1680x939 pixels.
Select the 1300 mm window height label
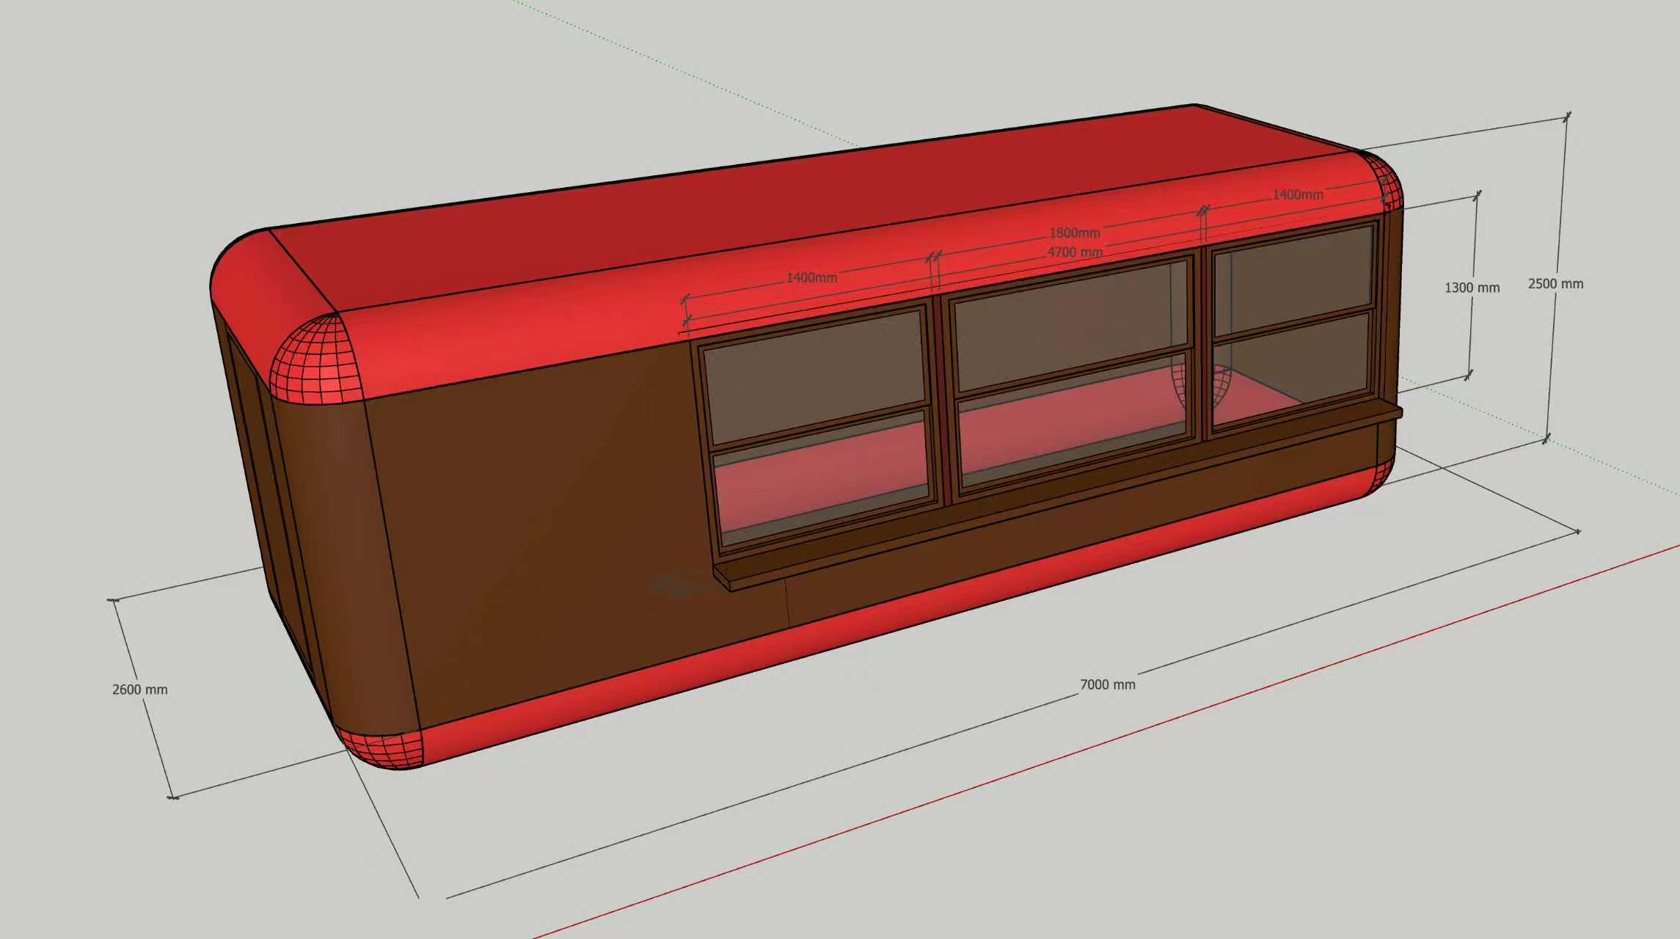[1471, 288]
